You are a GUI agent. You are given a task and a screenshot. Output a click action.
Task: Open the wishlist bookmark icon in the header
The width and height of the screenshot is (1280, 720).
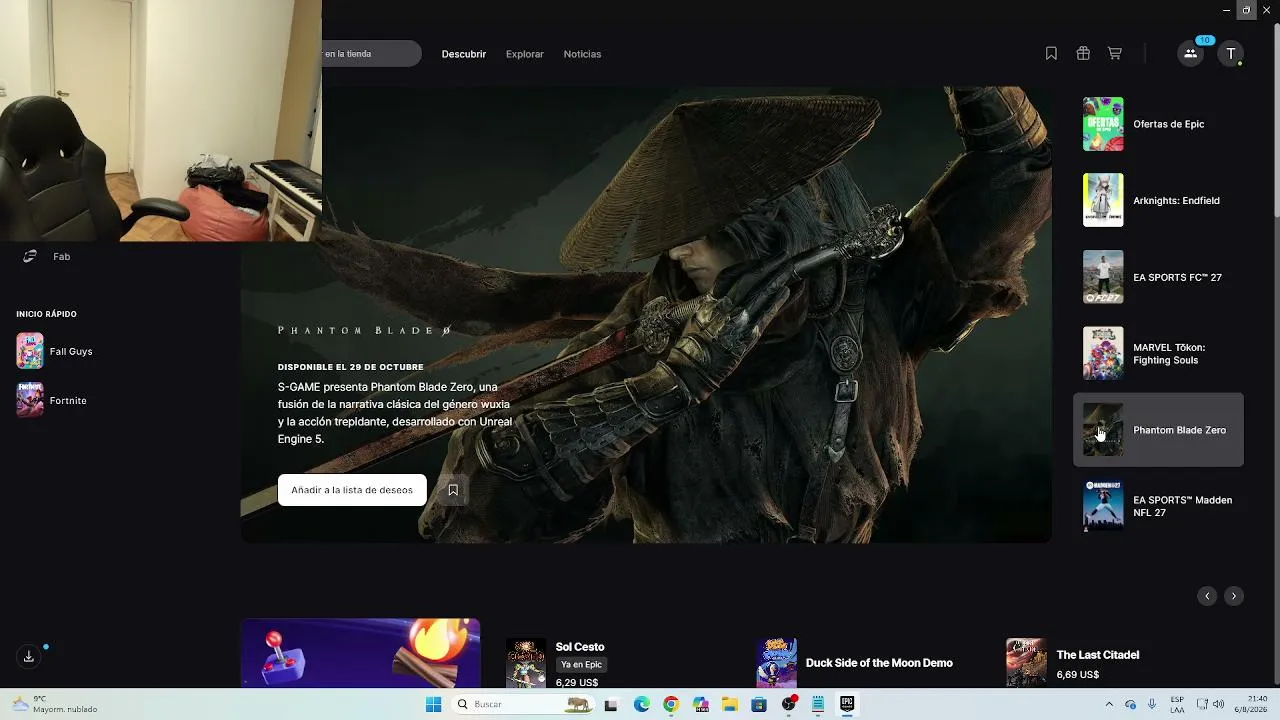1051,54
